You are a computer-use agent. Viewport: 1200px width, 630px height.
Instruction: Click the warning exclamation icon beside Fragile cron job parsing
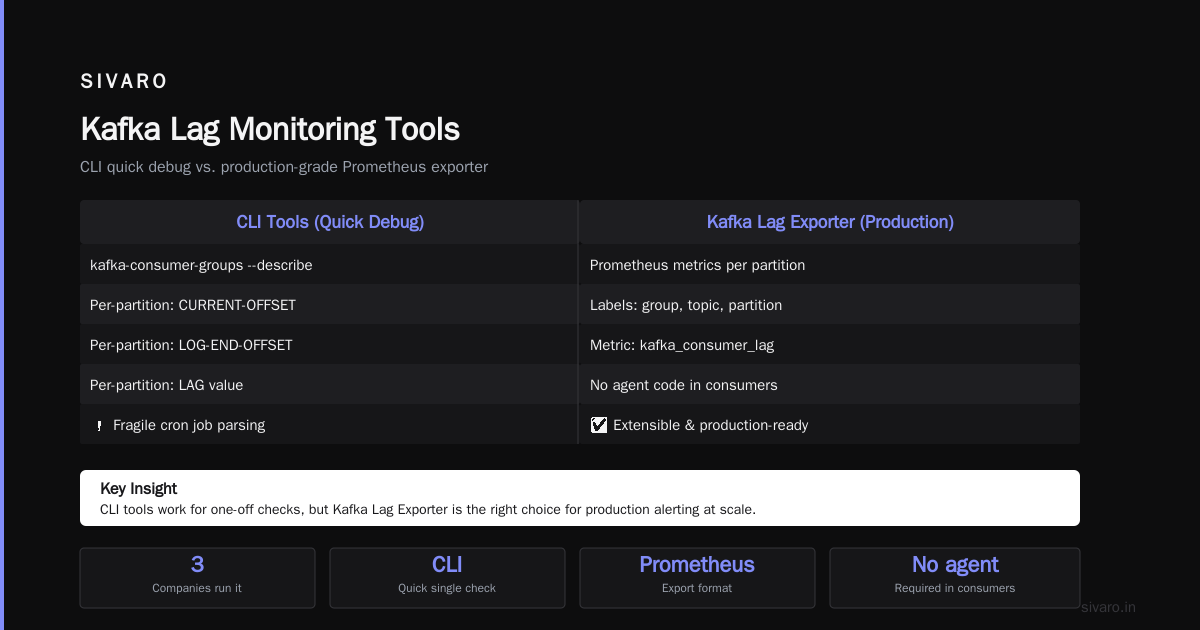point(99,425)
